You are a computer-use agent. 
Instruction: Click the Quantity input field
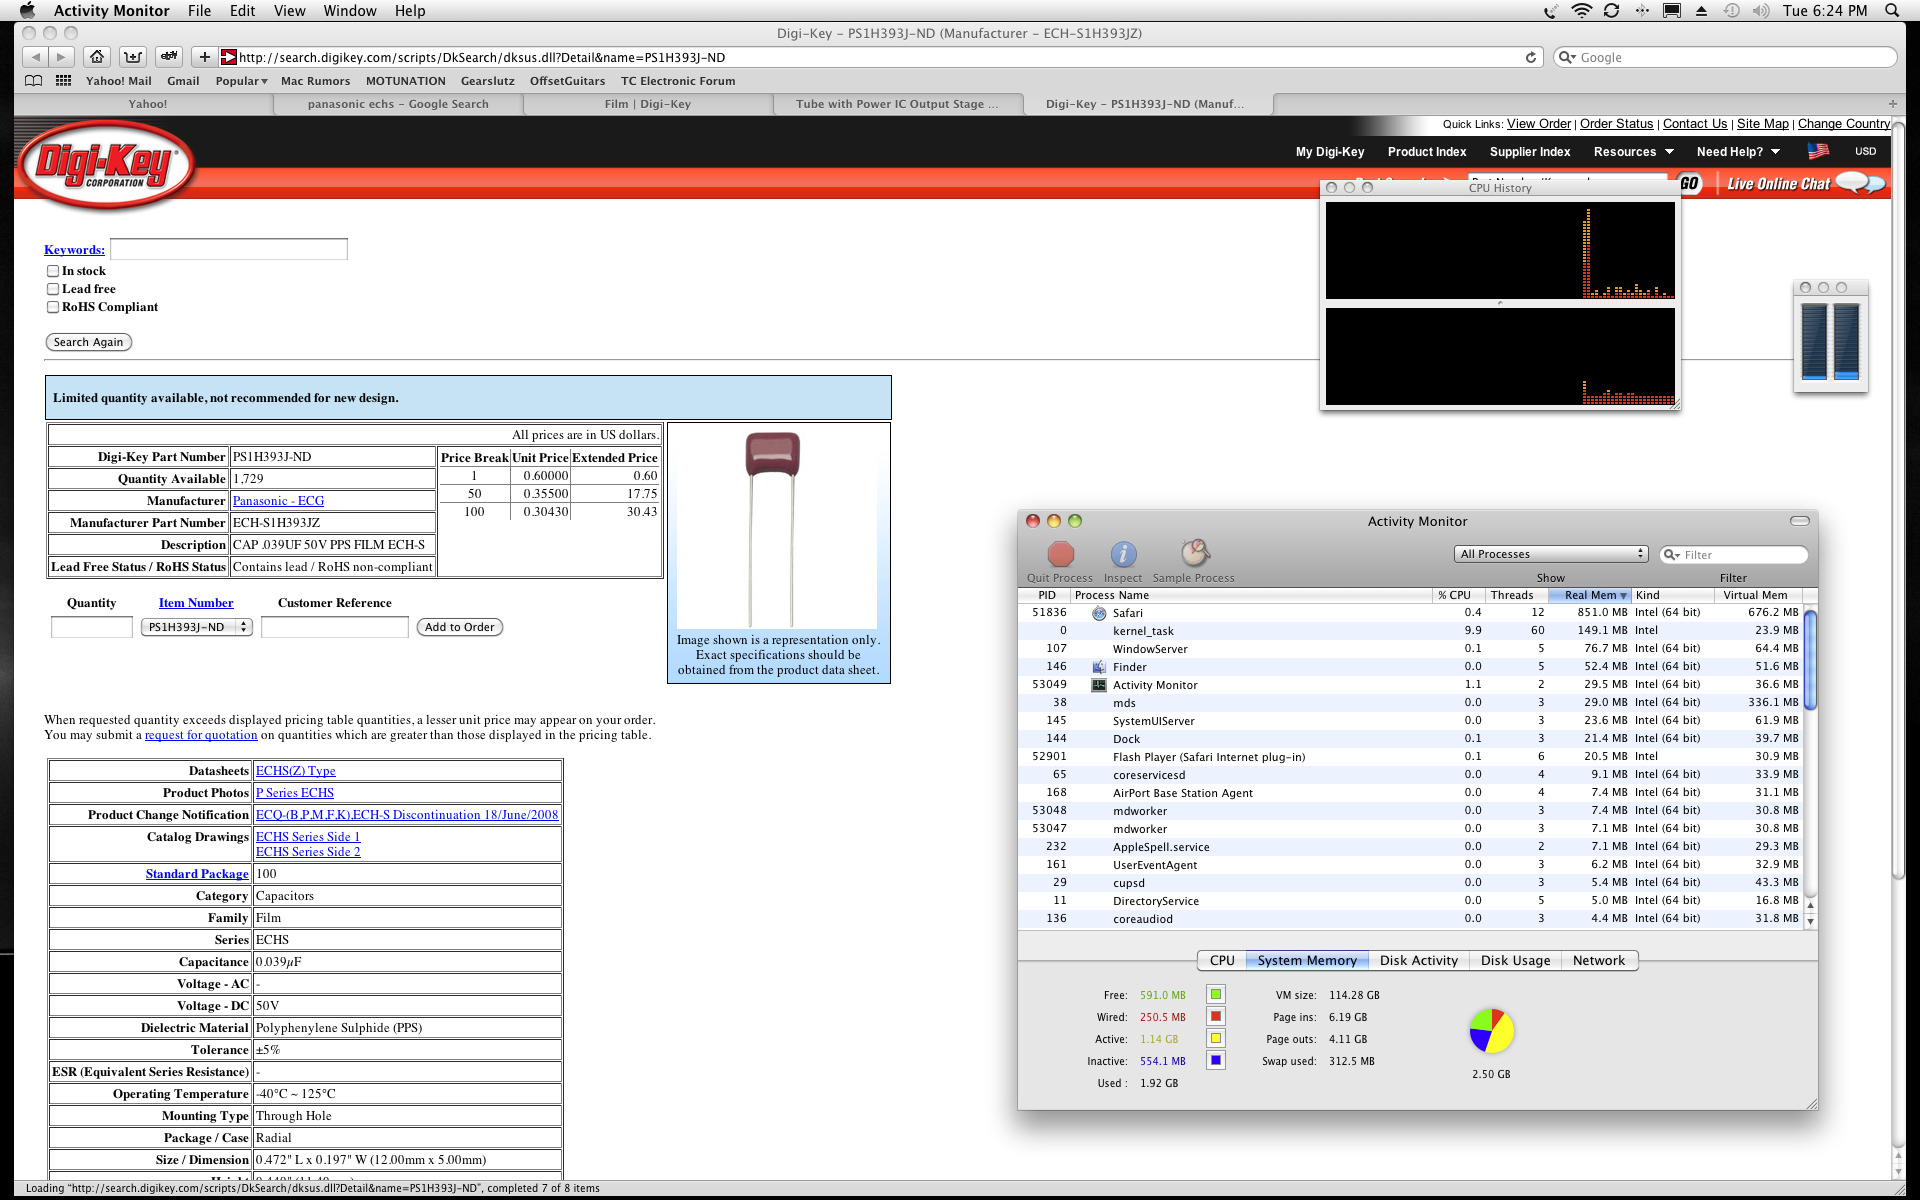[92, 627]
